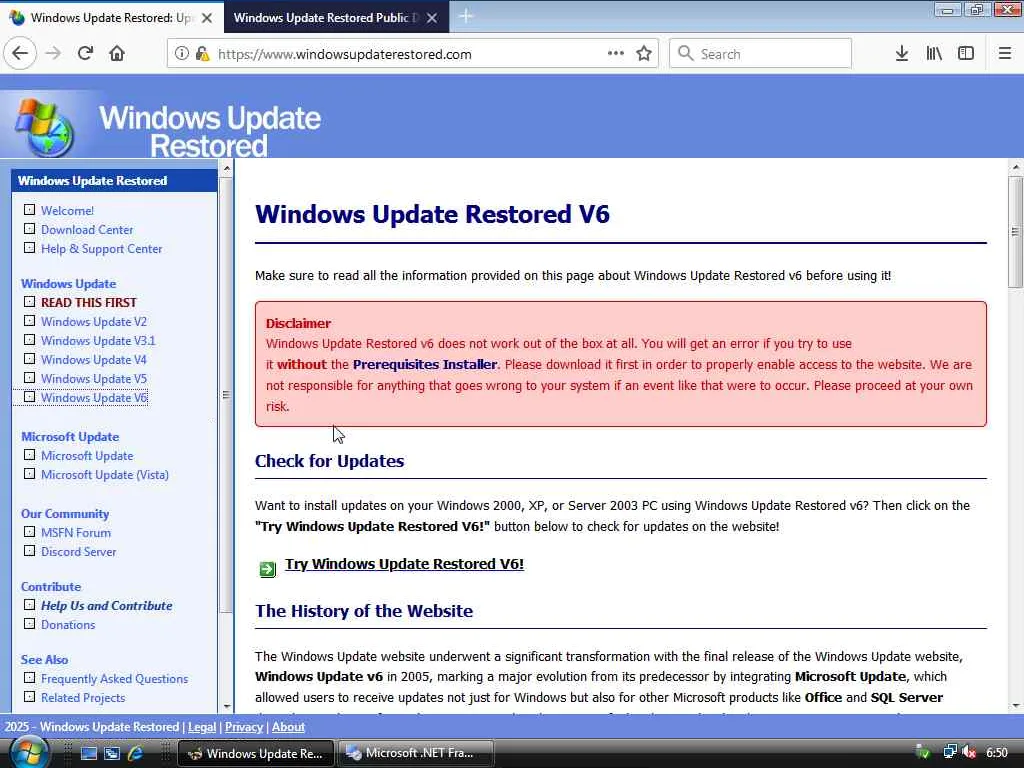Click the green shield tray icon
The height and width of the screenshot is (768, 1024).
click(x=923, y=752)
